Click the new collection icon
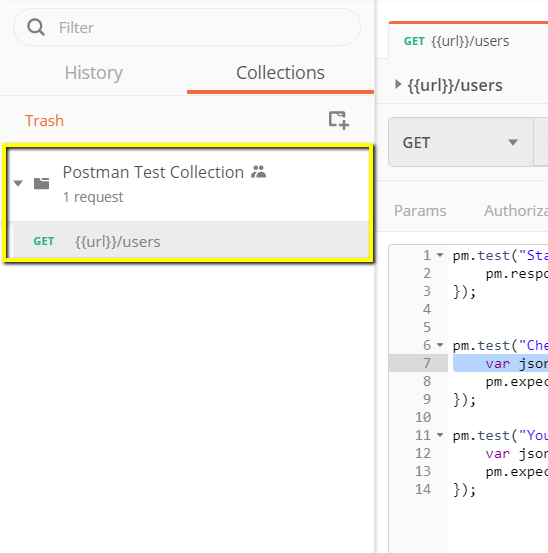Image resolution: width=548 pixels, height=553 pixels. coord(339,120)
